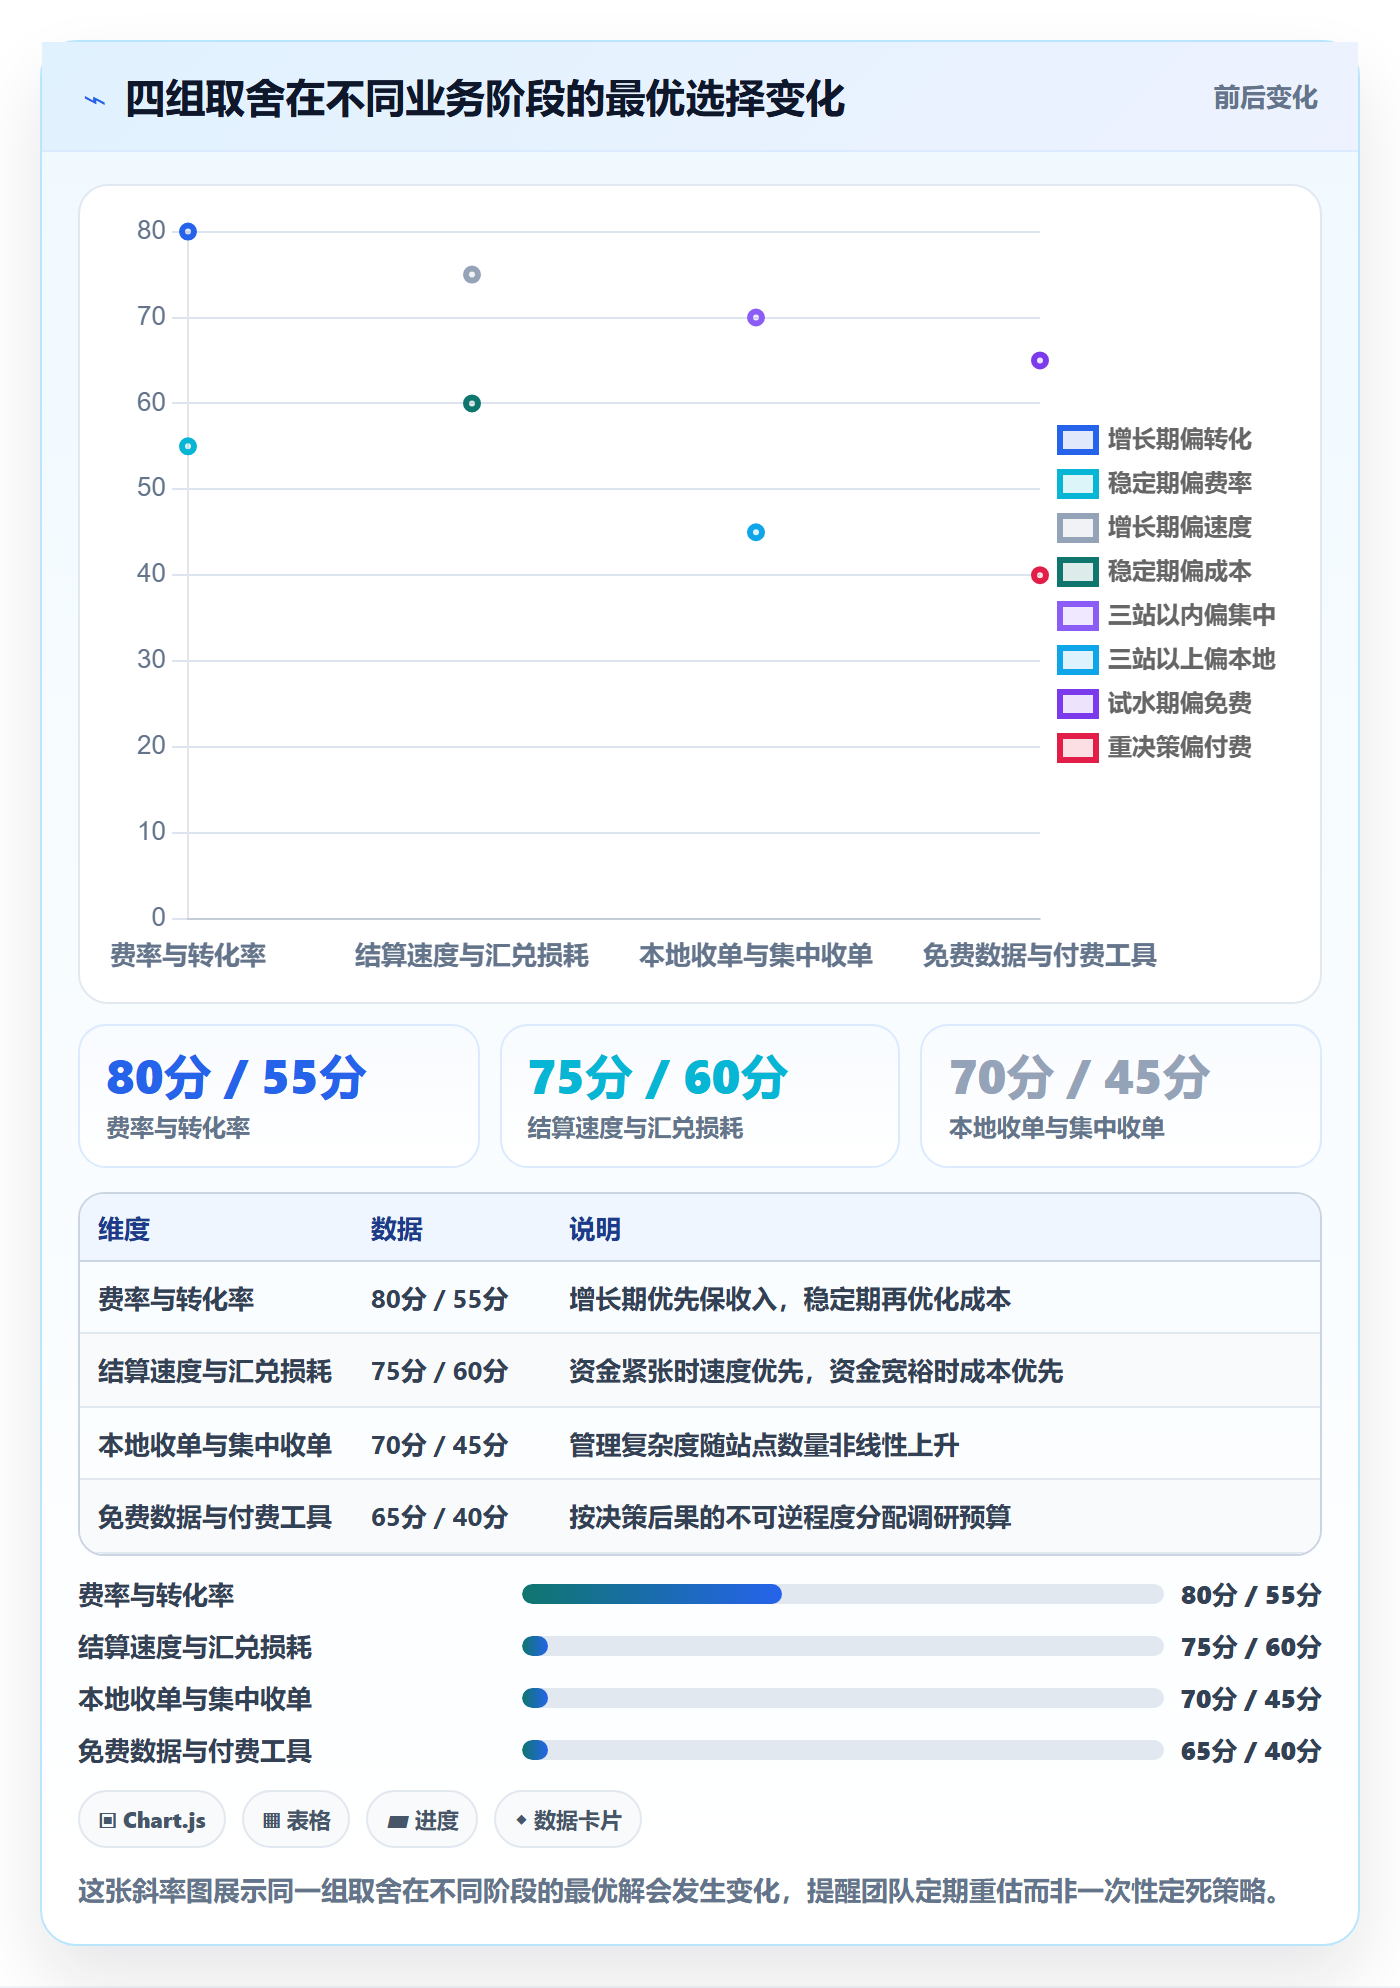Open the 80分 / 55分 stat card
The height and width of the screenshot is (1988, 1400).
[279, 1096]
